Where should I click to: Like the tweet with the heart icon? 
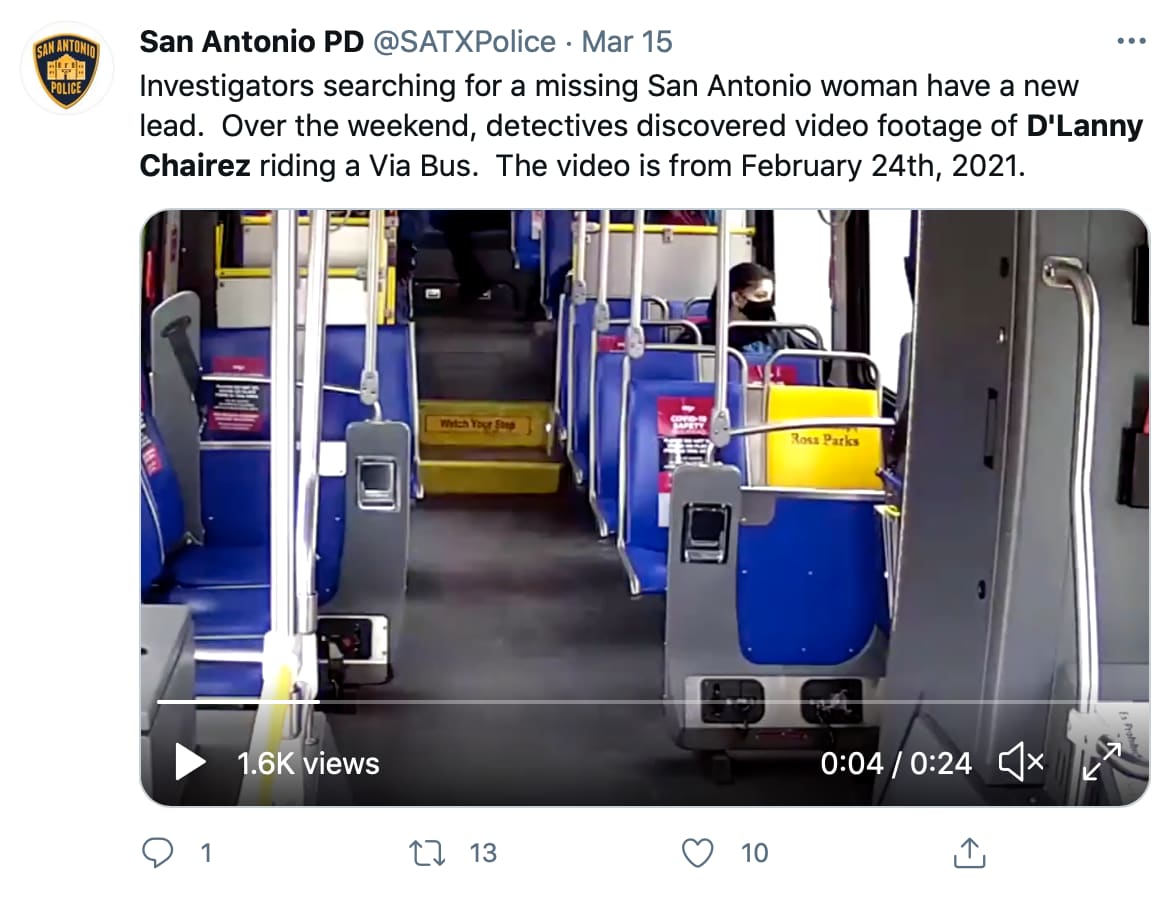coord(697,852)
